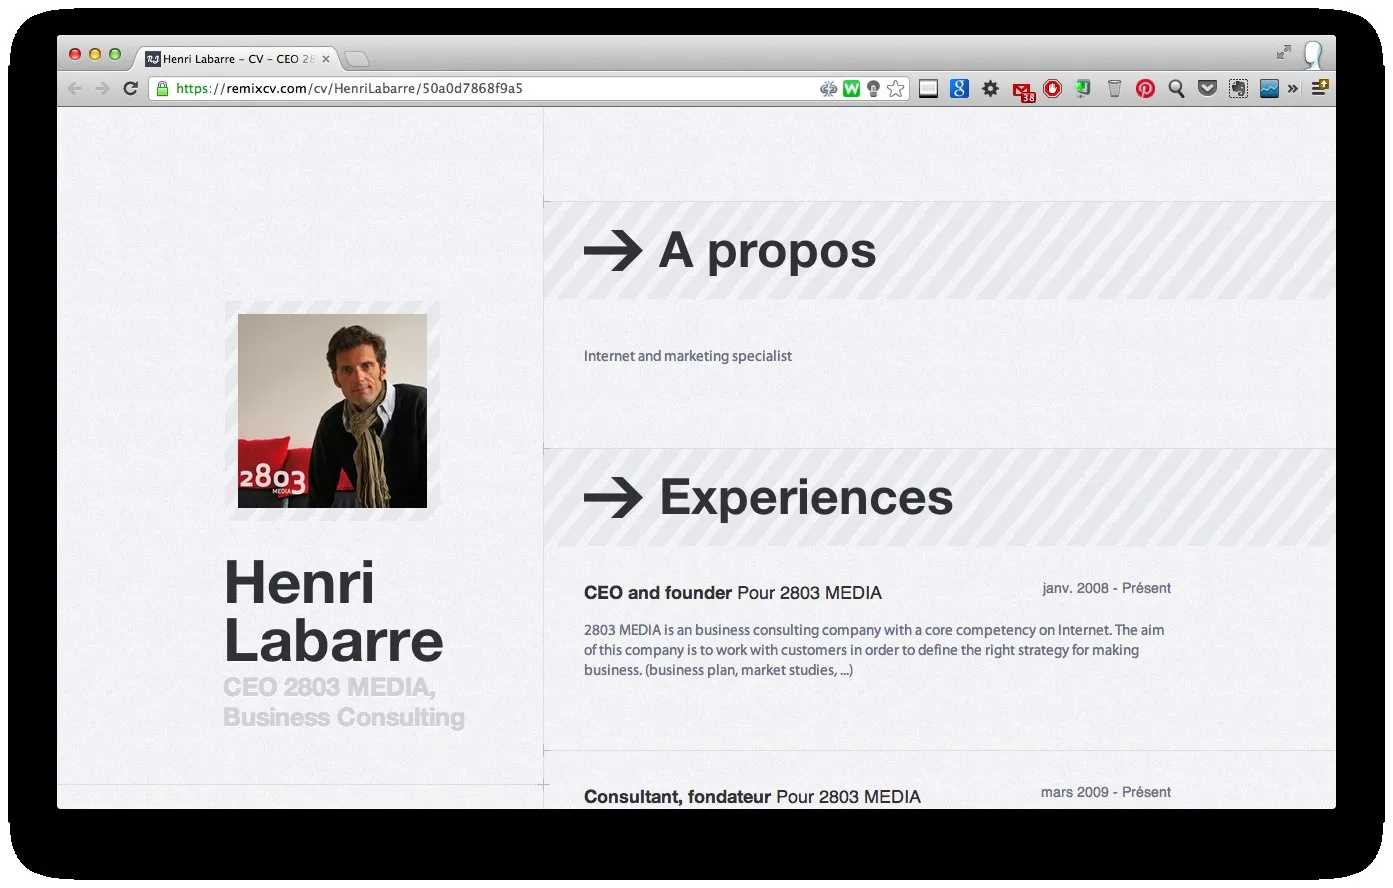Open the blue Google extension
Image resolution: width=1393 pixels, height=888 pixels.
tap(959, 89)
